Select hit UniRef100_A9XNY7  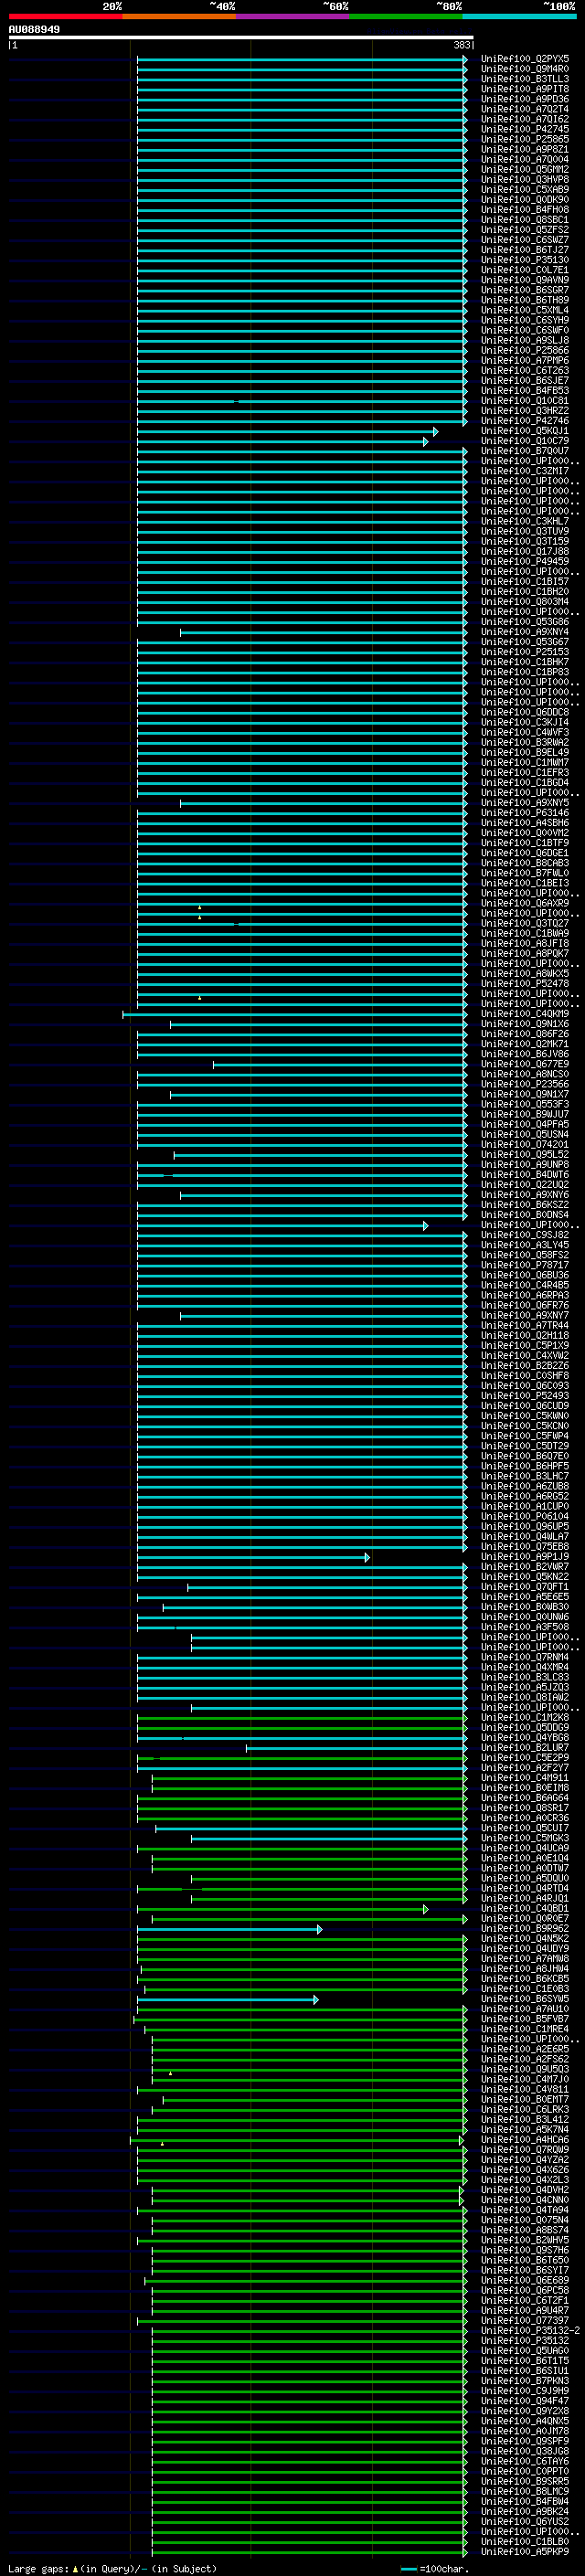tap(525, 1316)
